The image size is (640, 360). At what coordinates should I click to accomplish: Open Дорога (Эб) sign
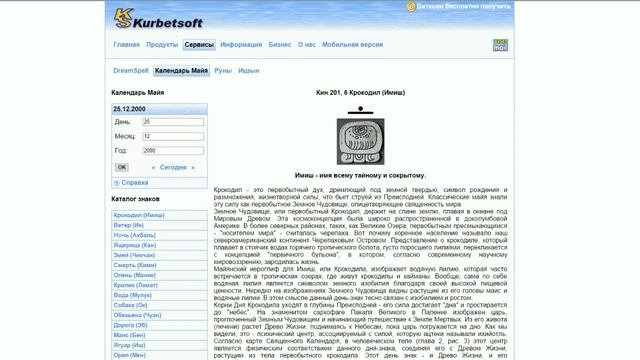click(x=130, y=325)
